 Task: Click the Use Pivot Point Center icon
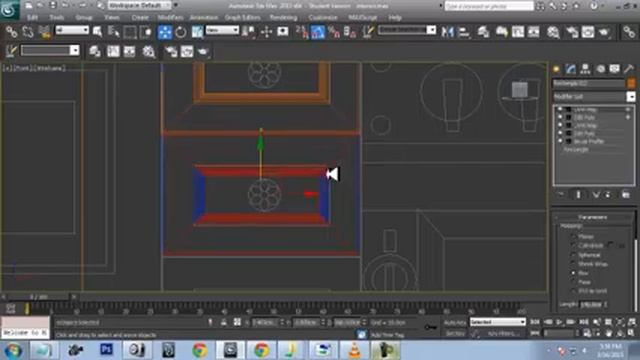tap(248, 31)
